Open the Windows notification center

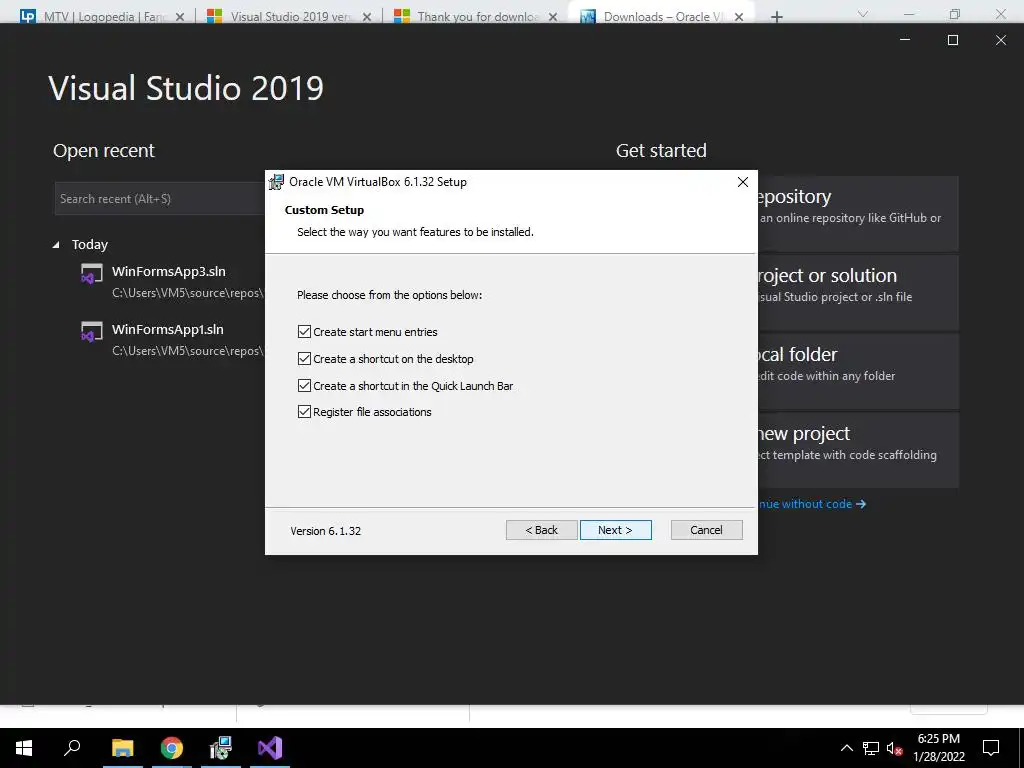991,748
